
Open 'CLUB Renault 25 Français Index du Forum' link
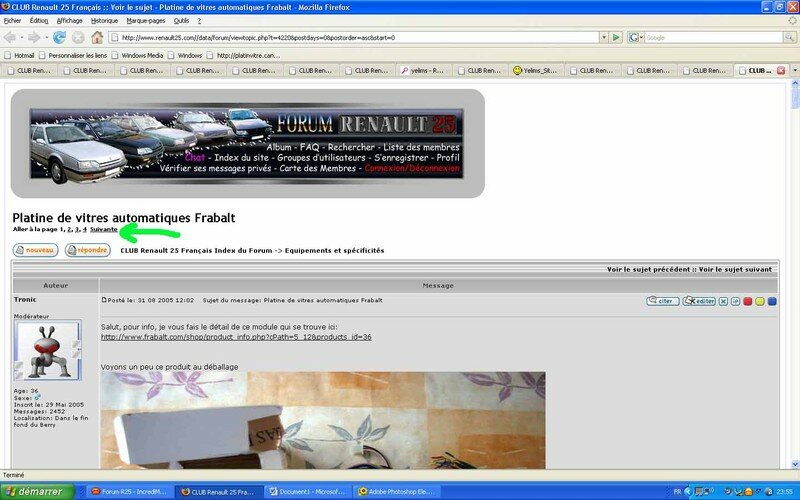(x=196, y=251)
